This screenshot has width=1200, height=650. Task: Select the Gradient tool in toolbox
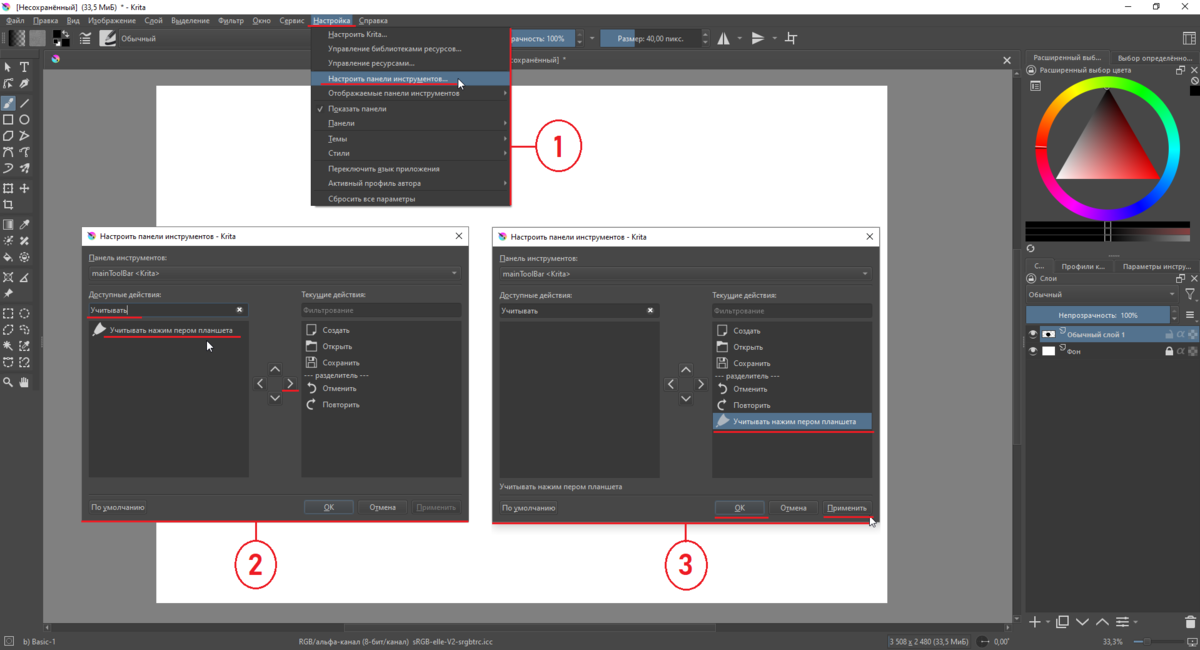point(8,225)
